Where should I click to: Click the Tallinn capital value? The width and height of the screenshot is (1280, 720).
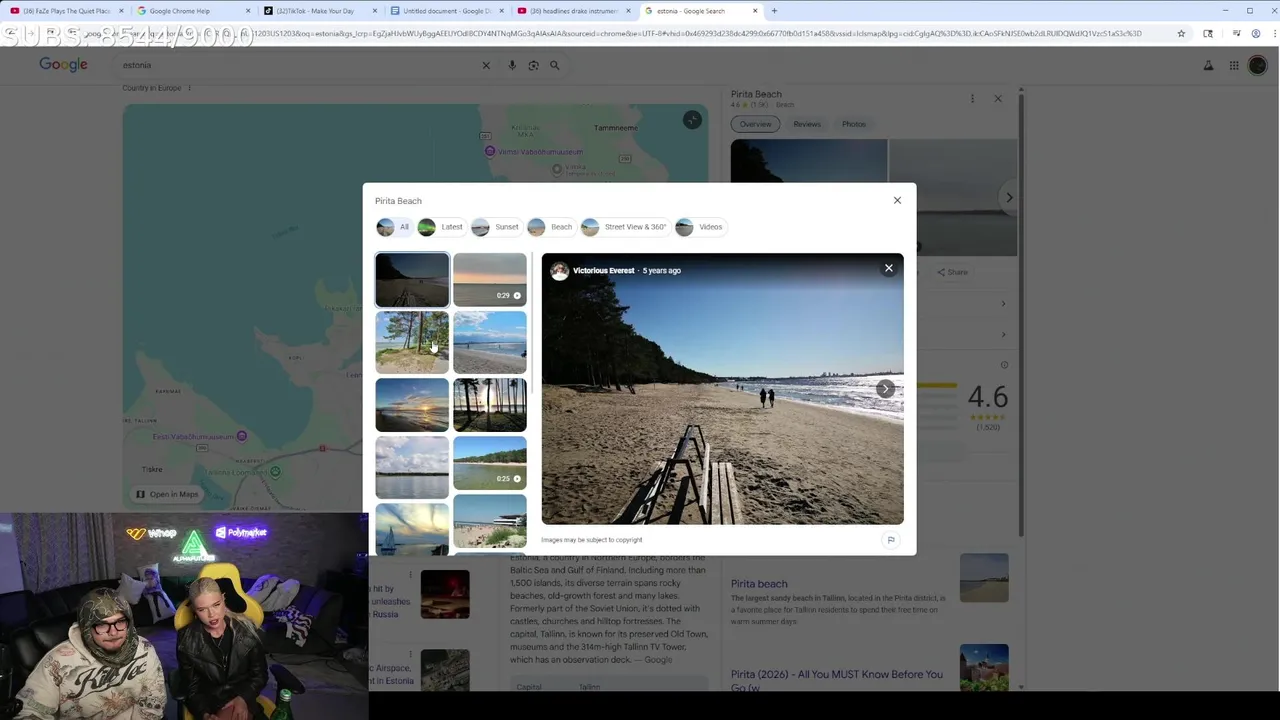589,687
